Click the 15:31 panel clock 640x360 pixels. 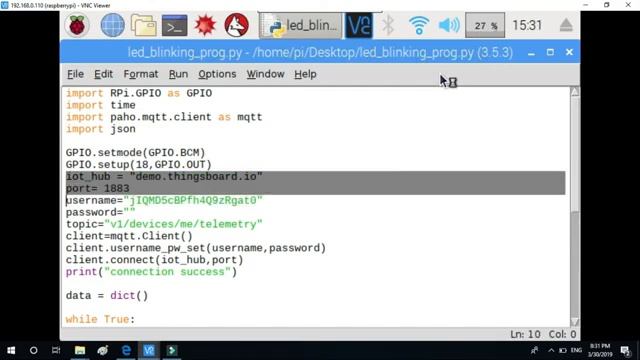[x=527, y=25]
